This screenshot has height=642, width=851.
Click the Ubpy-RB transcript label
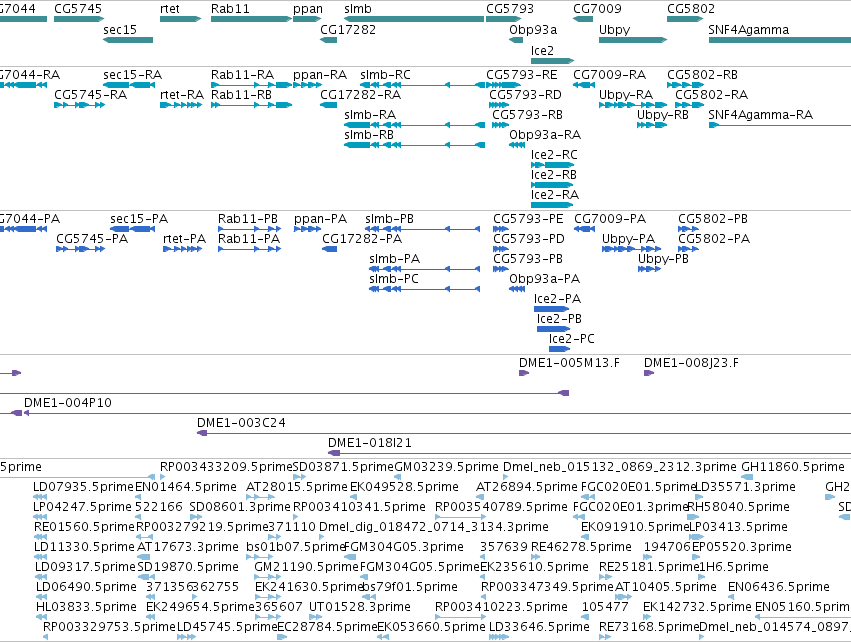663,115
